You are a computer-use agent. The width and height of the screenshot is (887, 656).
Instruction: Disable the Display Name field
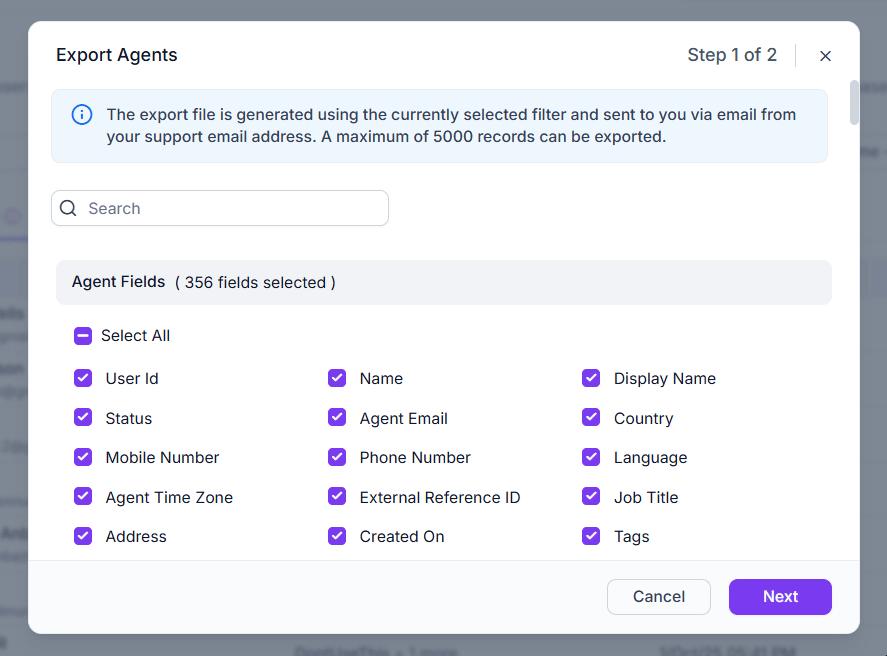(591, 378)
